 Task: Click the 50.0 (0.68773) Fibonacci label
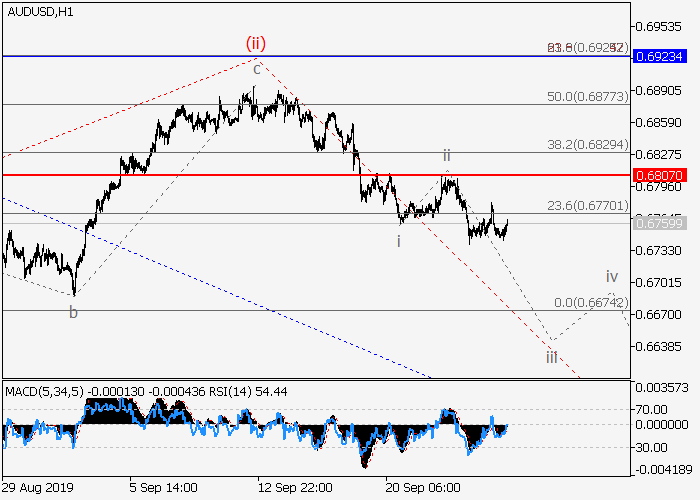[587, 95]
